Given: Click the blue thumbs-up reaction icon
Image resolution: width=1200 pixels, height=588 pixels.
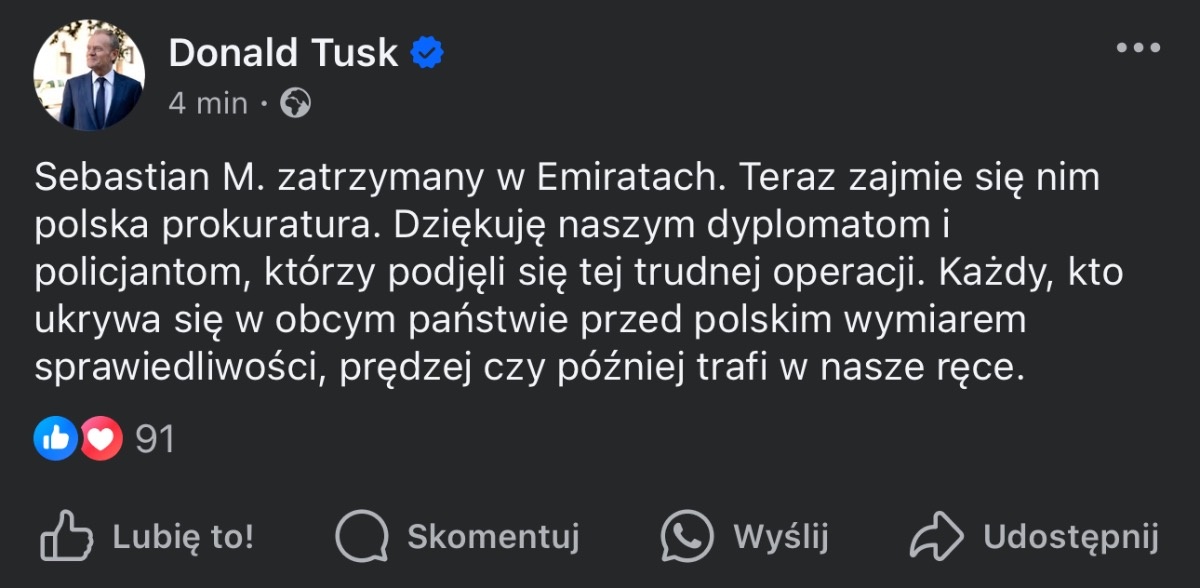Looking at the screenshot, I should pos(55,439).
